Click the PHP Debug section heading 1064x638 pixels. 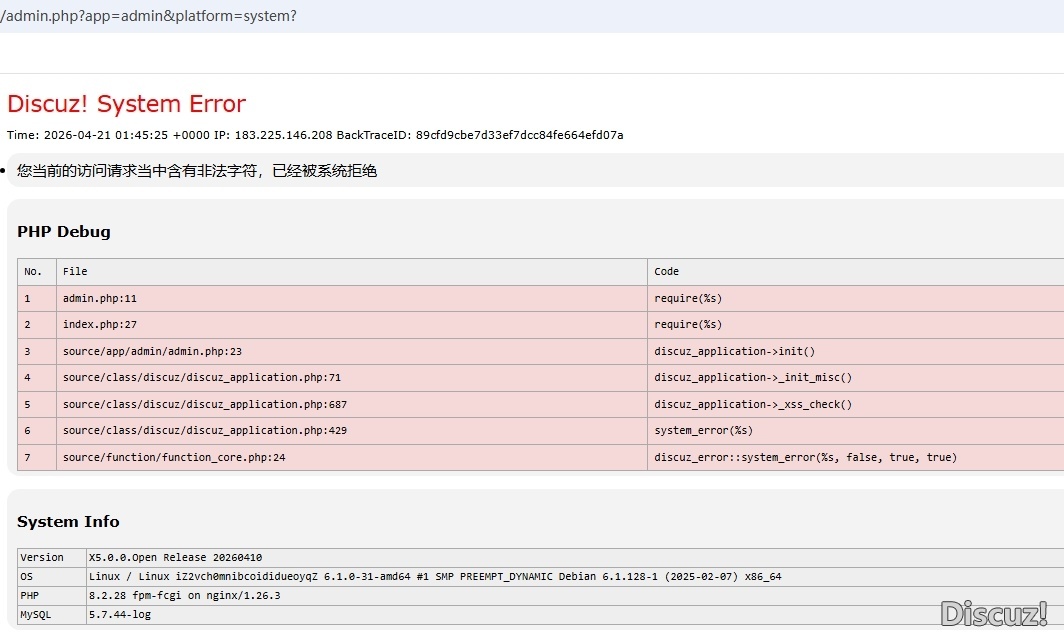[64, 231]
